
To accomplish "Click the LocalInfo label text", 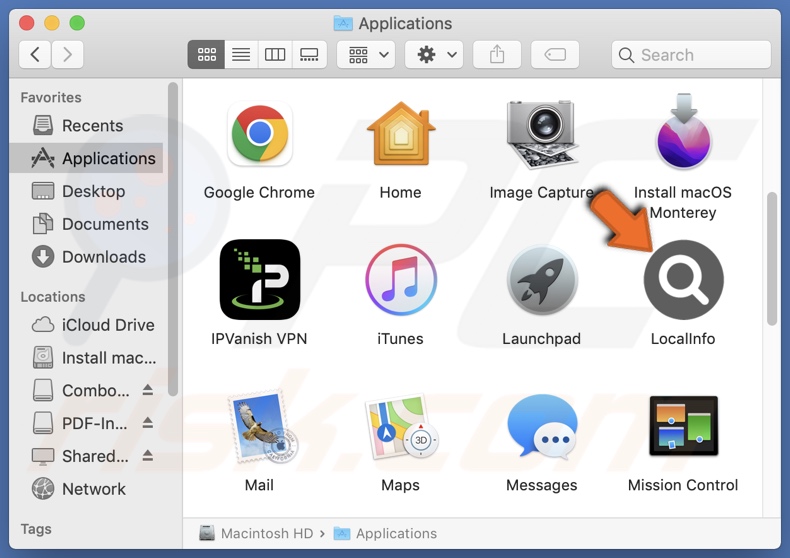I will coord(683,339).
